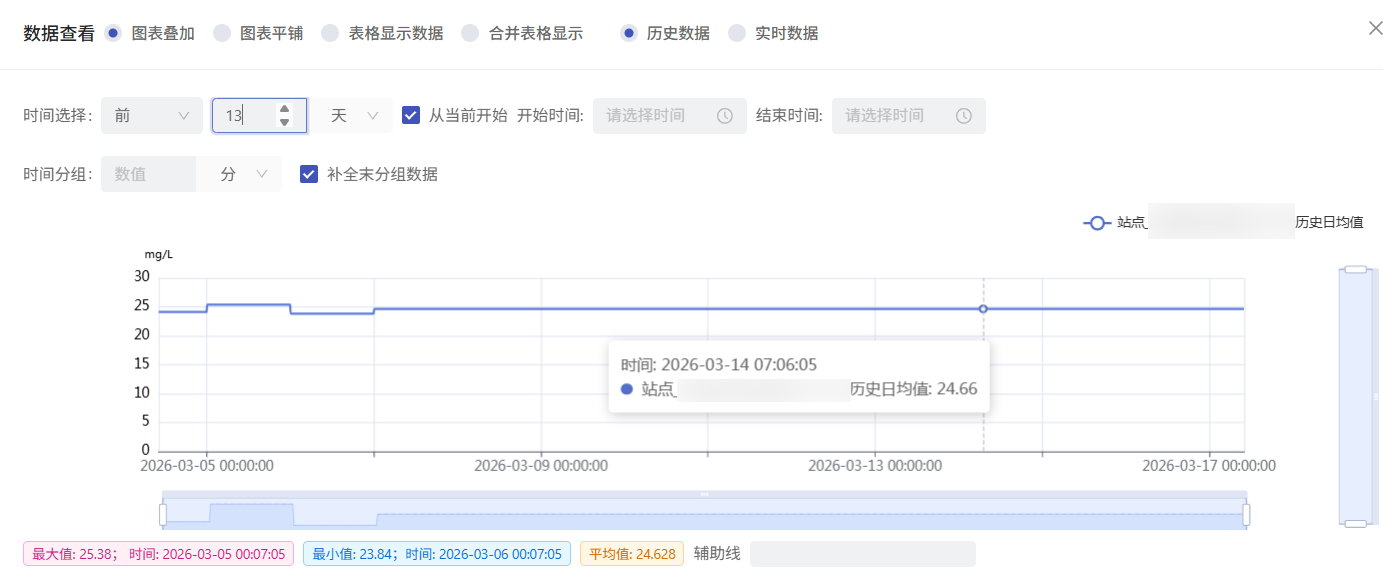Uncheck the 从当前开始 checkbox
The height and width of the screenshot is (576, 1383).
(410, 115)
